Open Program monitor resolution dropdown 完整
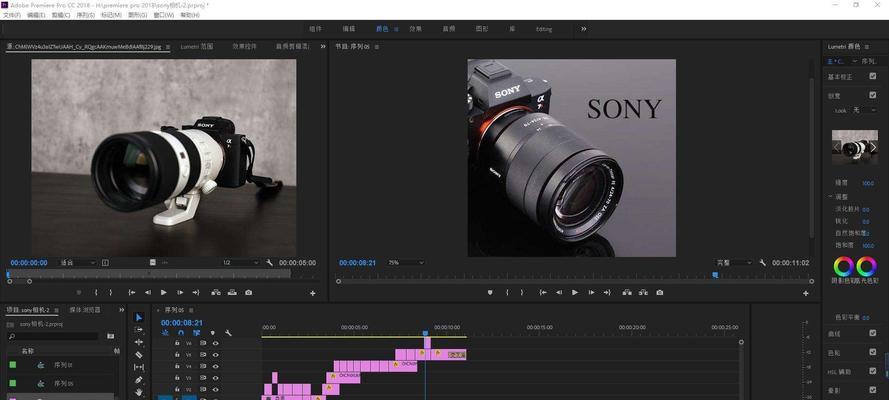889x400 pixels. [734, 263]
